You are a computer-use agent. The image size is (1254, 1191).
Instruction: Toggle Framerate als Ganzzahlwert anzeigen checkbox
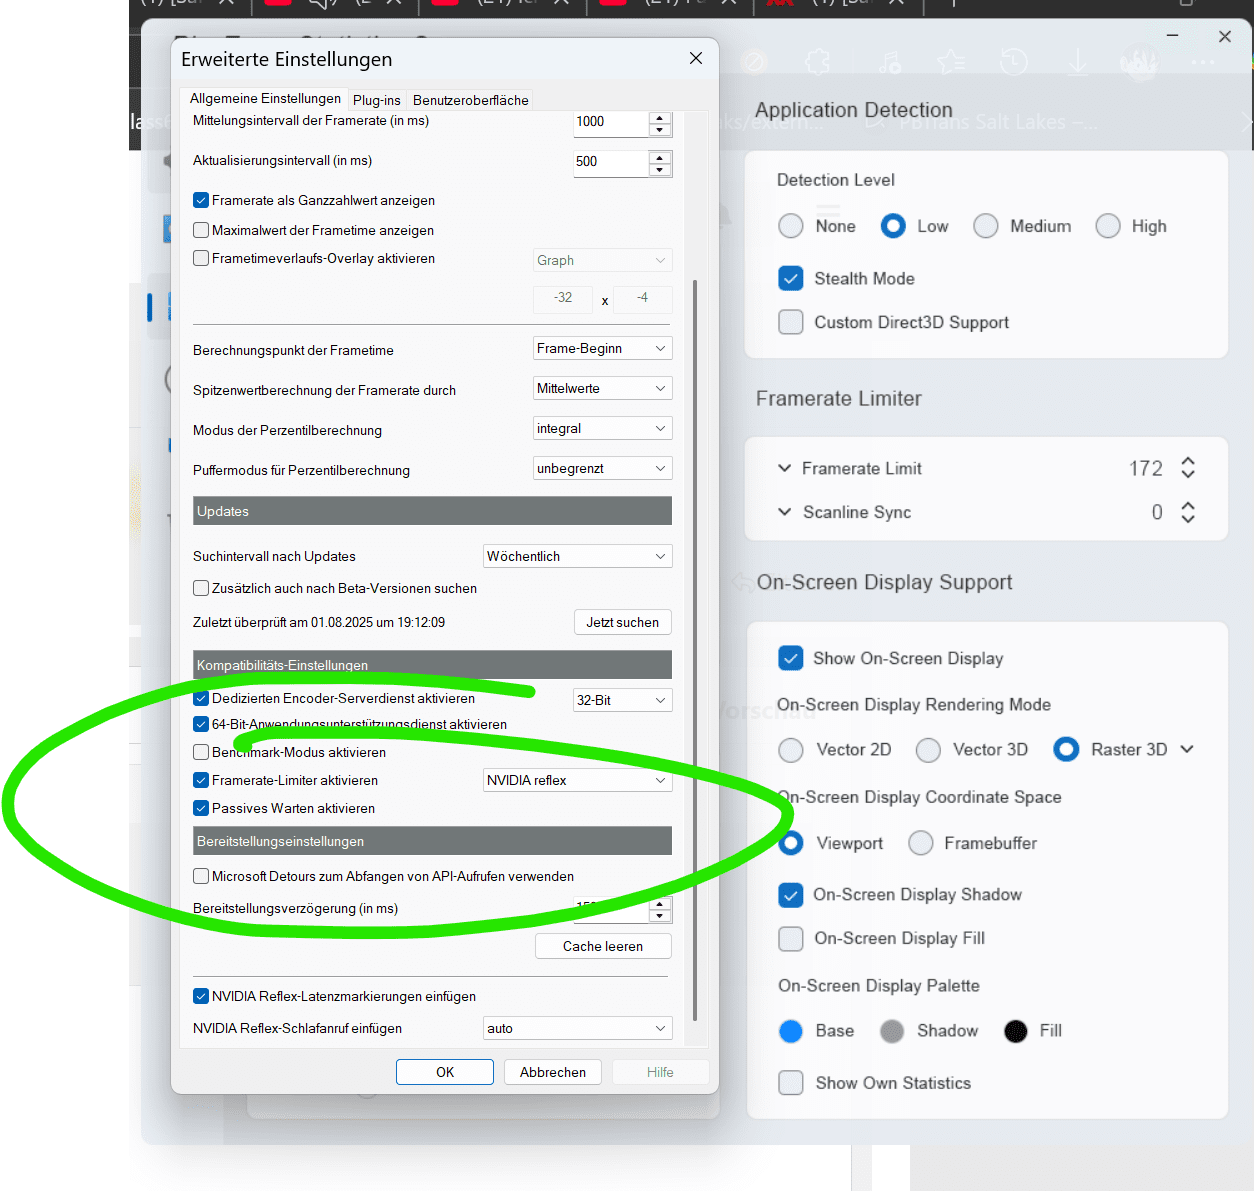(201, 200)
